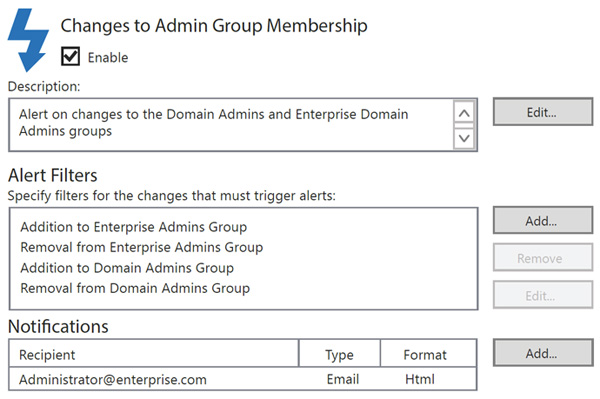
Task: Select Removal from Domain Admins Group filter
Action: (135, 288)
